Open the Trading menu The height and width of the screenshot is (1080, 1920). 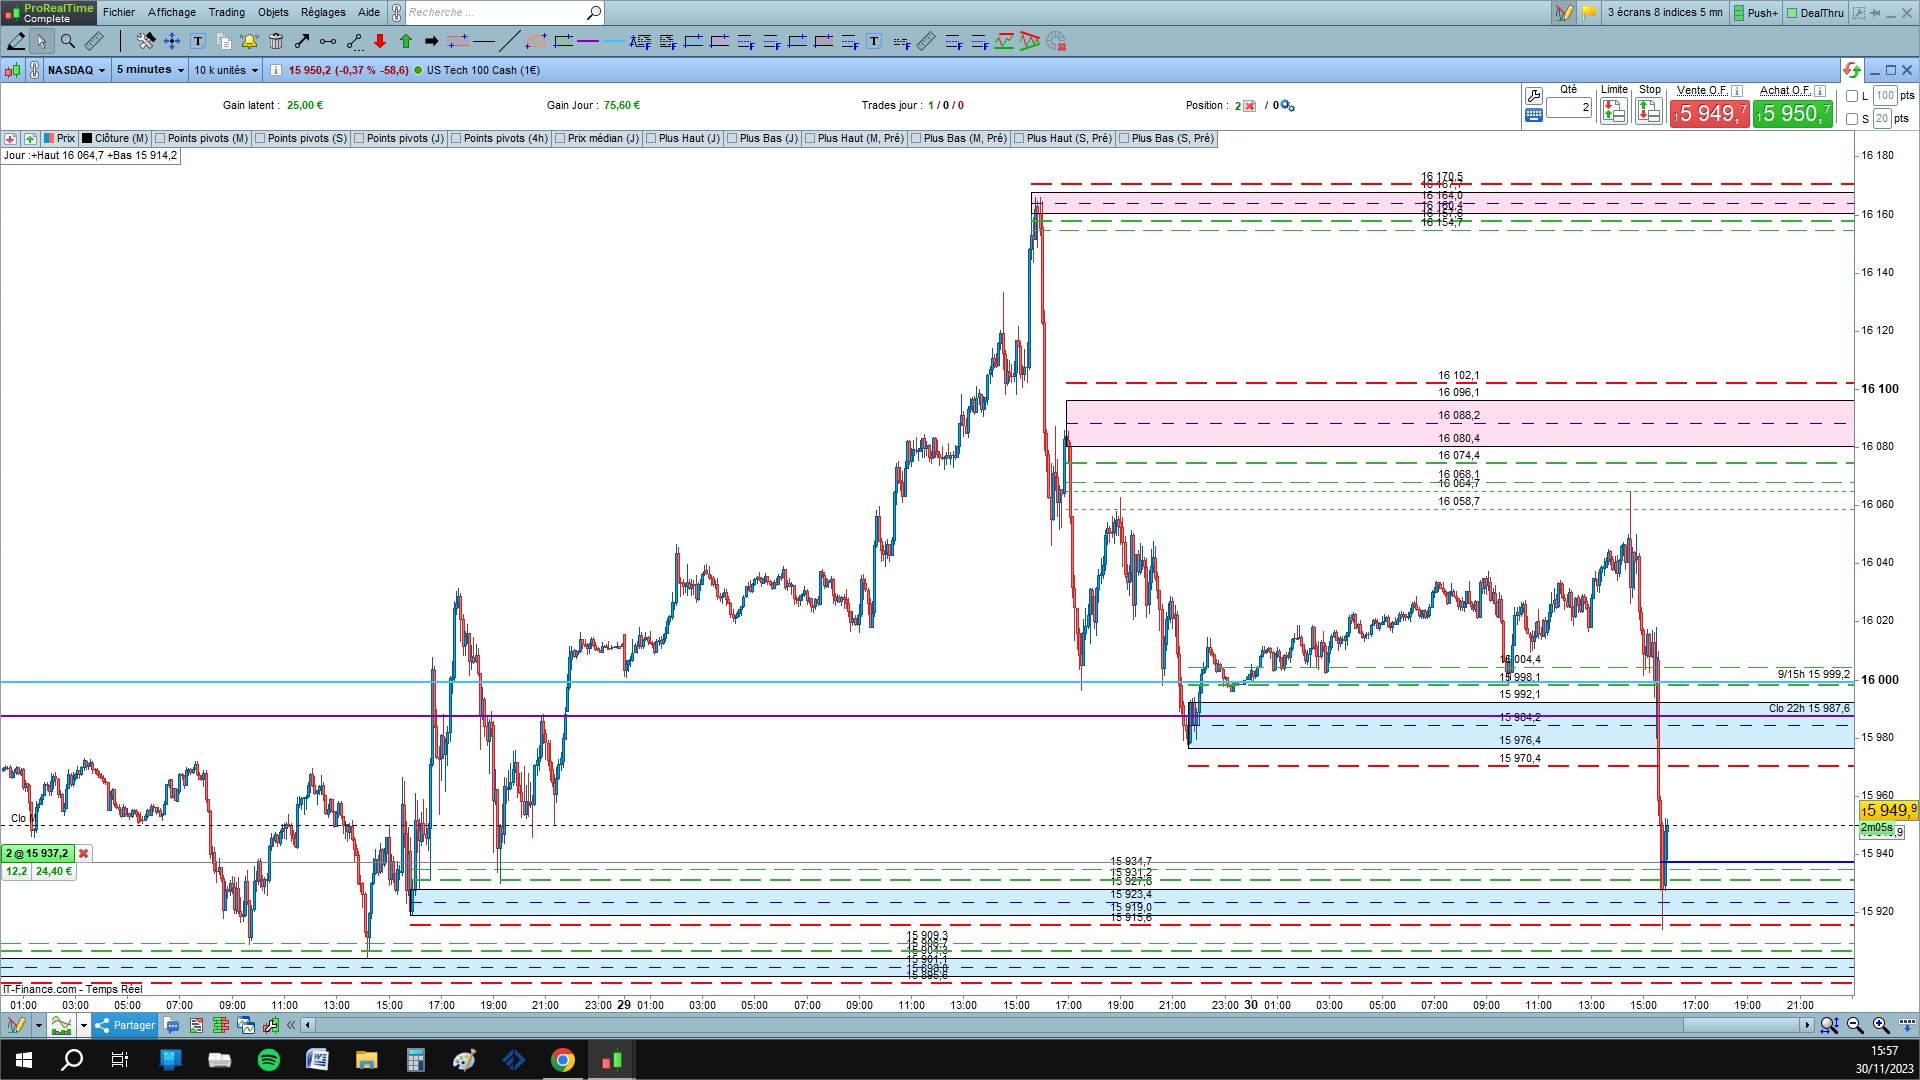[x=226, y=12]
